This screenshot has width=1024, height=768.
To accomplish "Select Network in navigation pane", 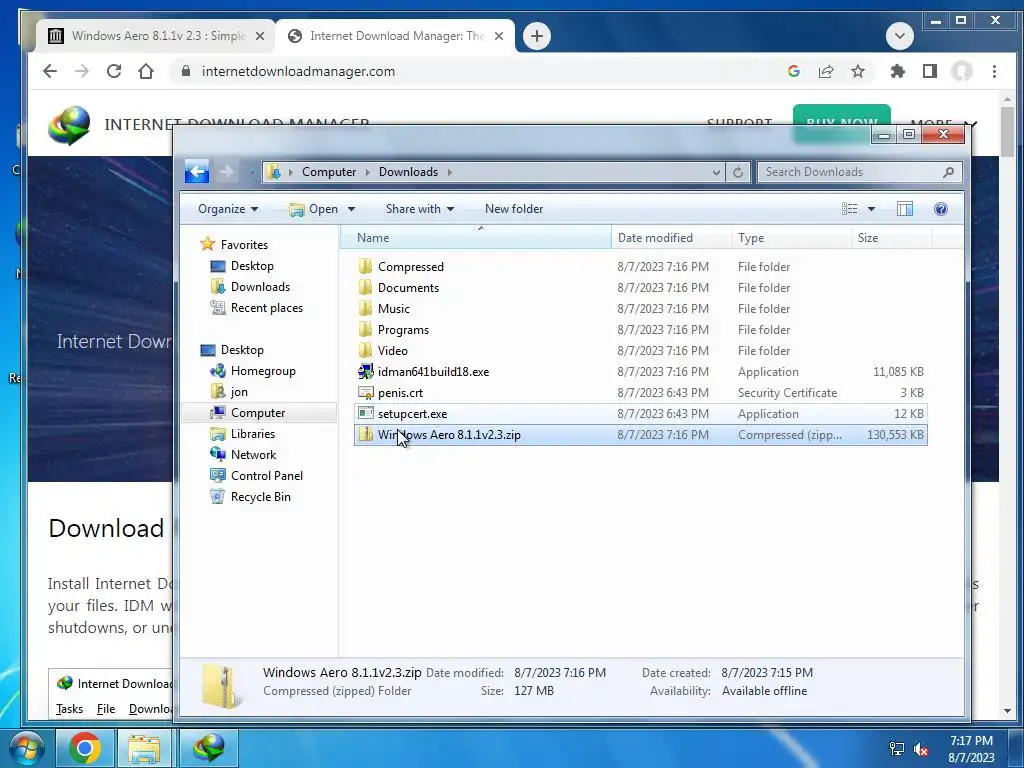I will [253, 455].
